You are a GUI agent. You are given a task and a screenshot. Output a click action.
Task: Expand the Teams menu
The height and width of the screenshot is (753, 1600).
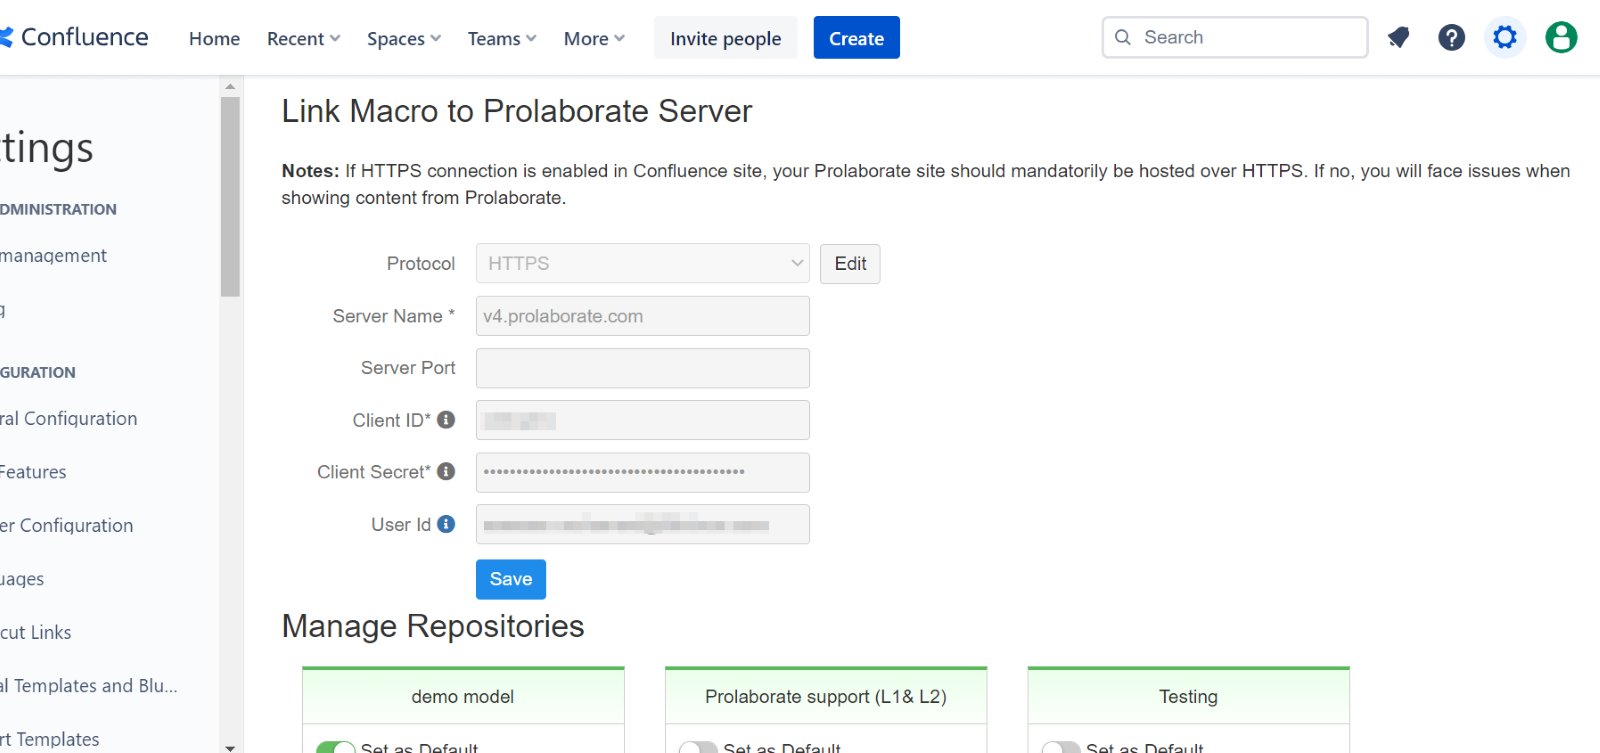[502, 38]
